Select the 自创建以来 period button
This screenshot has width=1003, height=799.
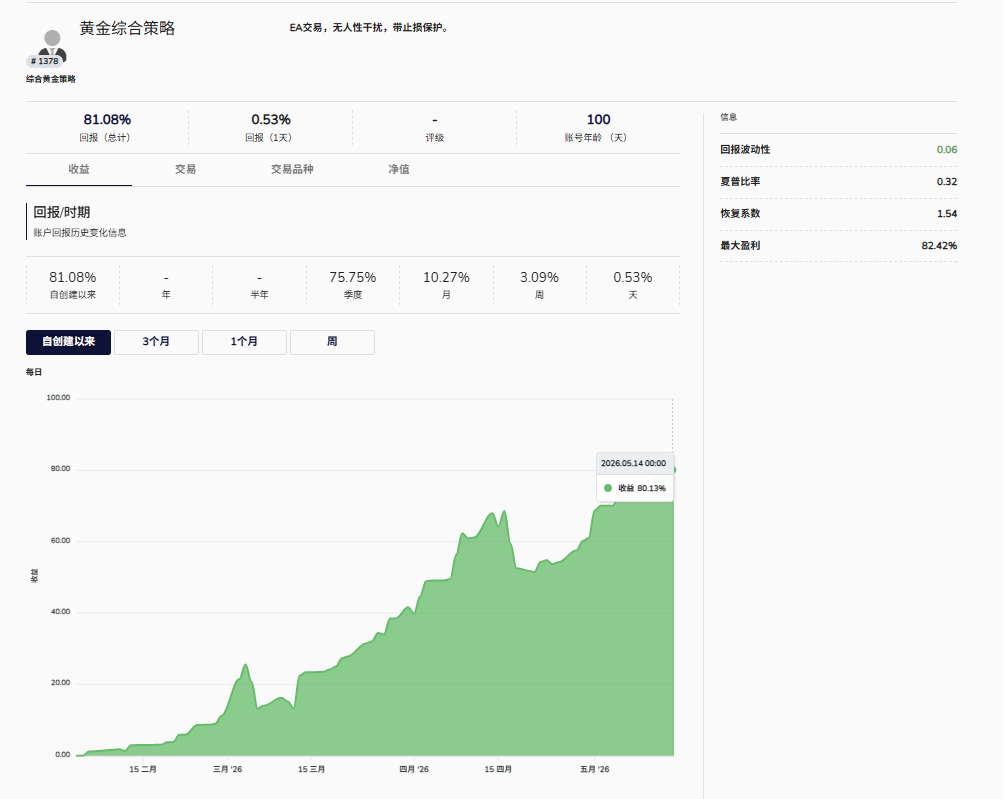click(68, 342)
